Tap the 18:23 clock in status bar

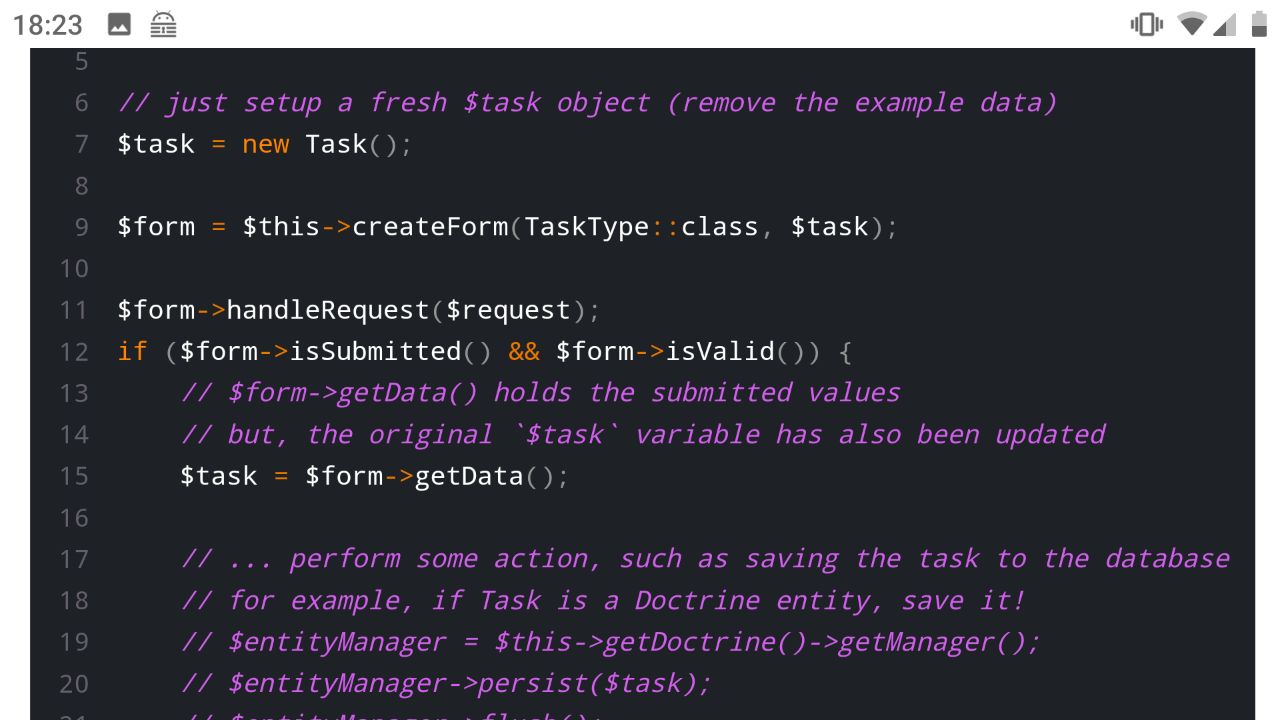tap(48, 24)
